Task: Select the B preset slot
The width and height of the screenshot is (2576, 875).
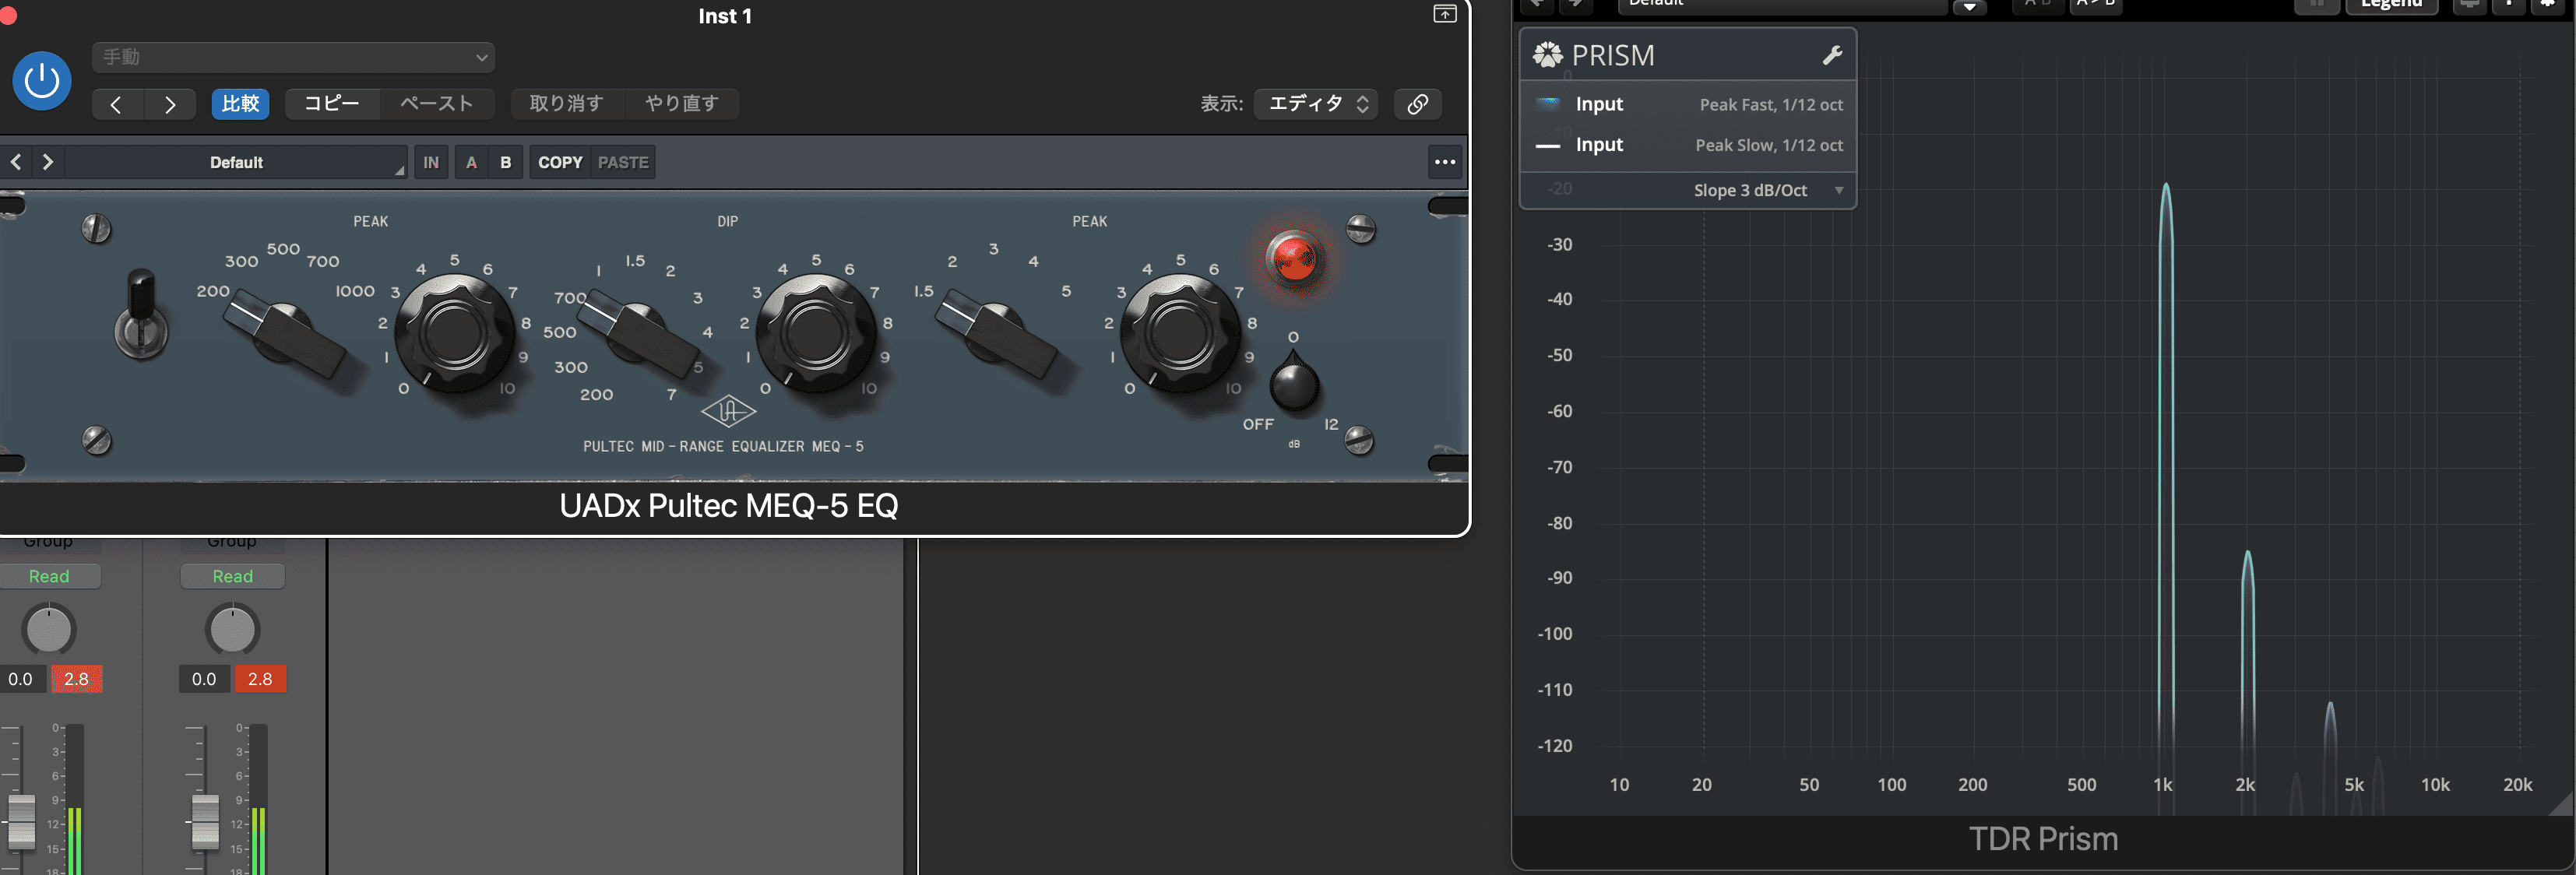Action: [x=505, y=162]
